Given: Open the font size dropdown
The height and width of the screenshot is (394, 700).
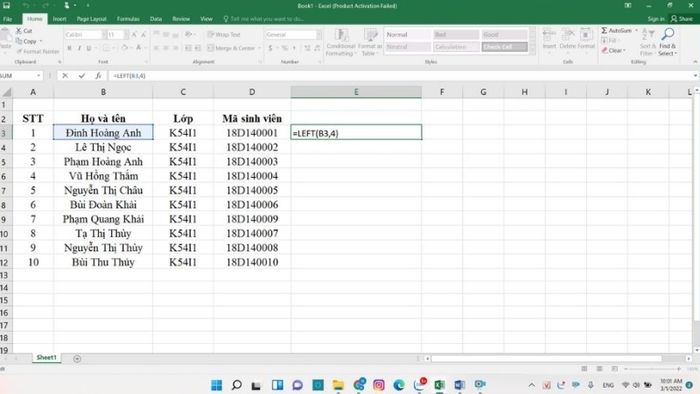Looking at the screenshot, I should [x=127, y=34].
